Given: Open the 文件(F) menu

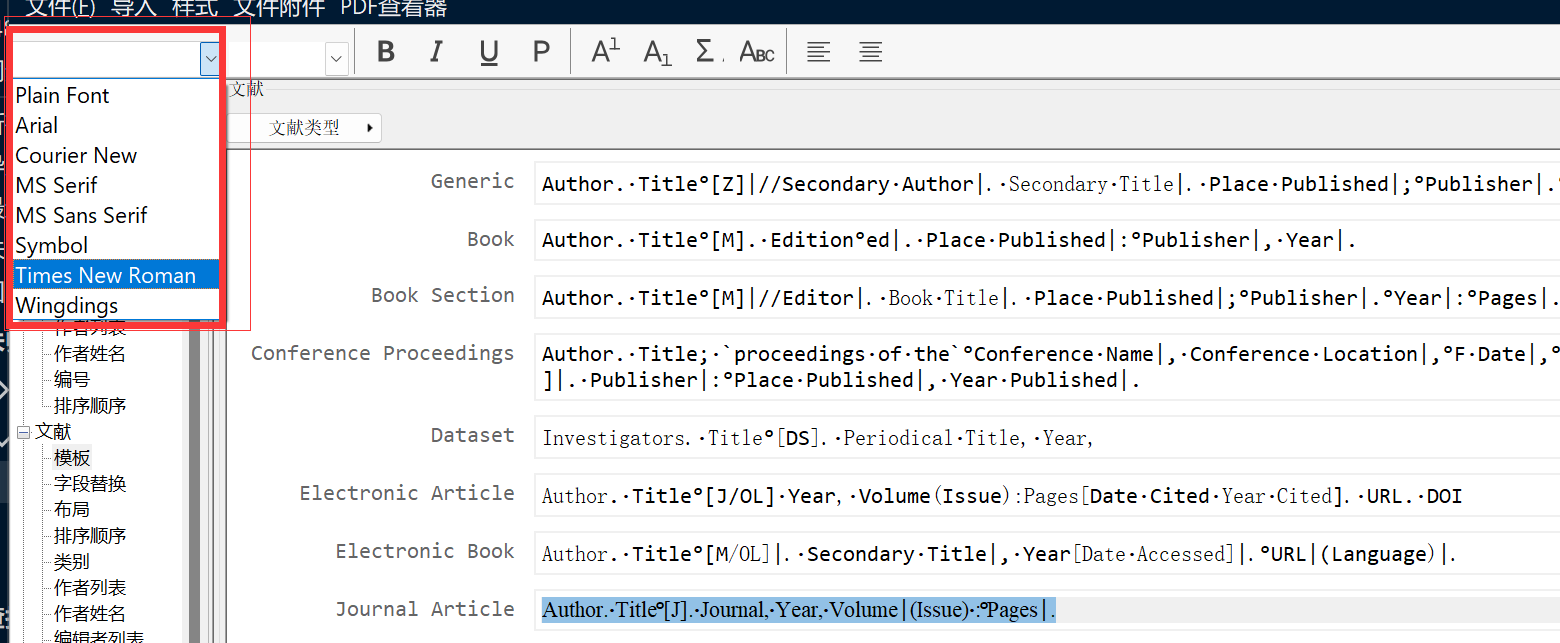Looking at the screenshot, I should click(61, 9).
